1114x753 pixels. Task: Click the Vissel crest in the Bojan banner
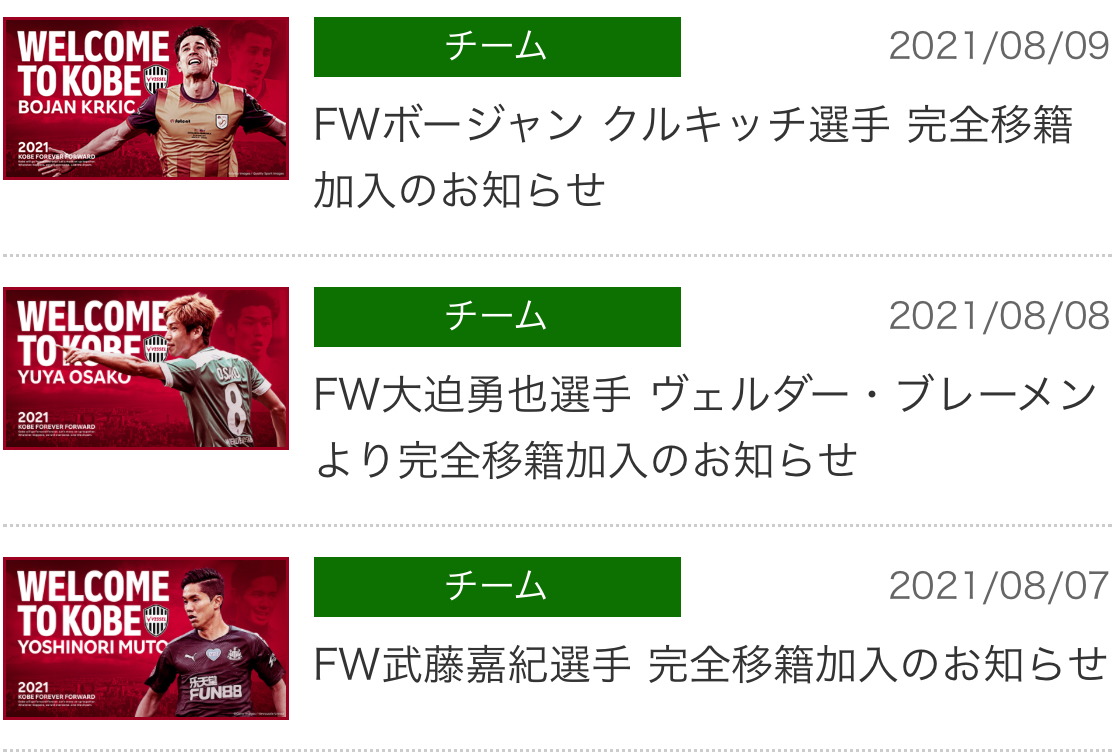pos(156,79)
